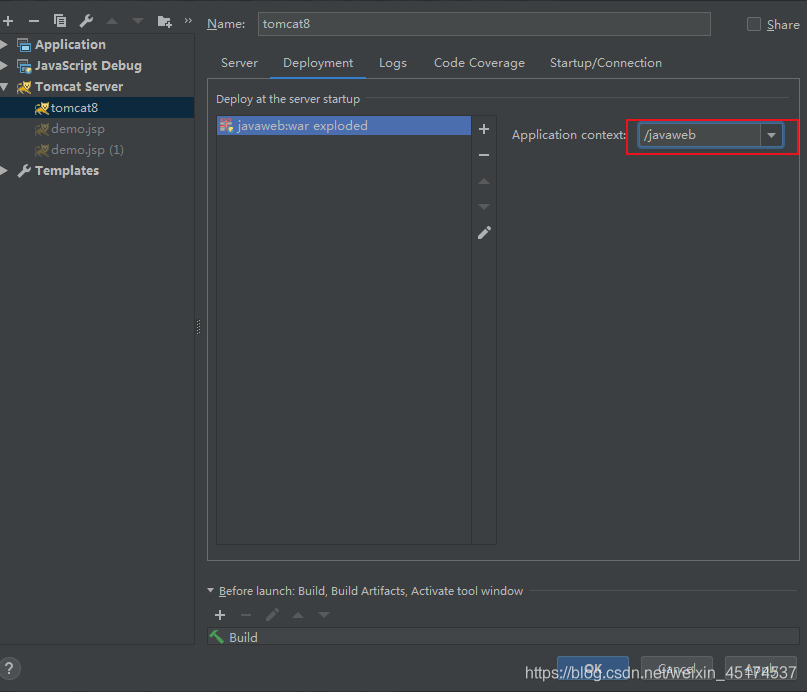
Task: Enable the Share checkbox
Action: pyautogui.click(x=753, y=24)
